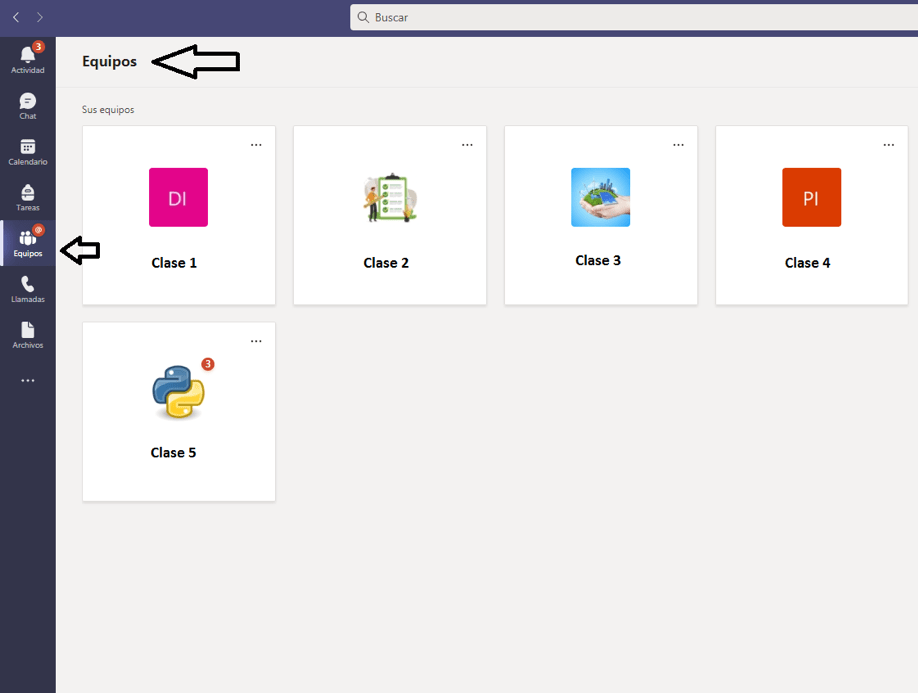Go forward with the right chevron
Screen dimensions: 918x693
pyautogui.click(x=40, y=18)
